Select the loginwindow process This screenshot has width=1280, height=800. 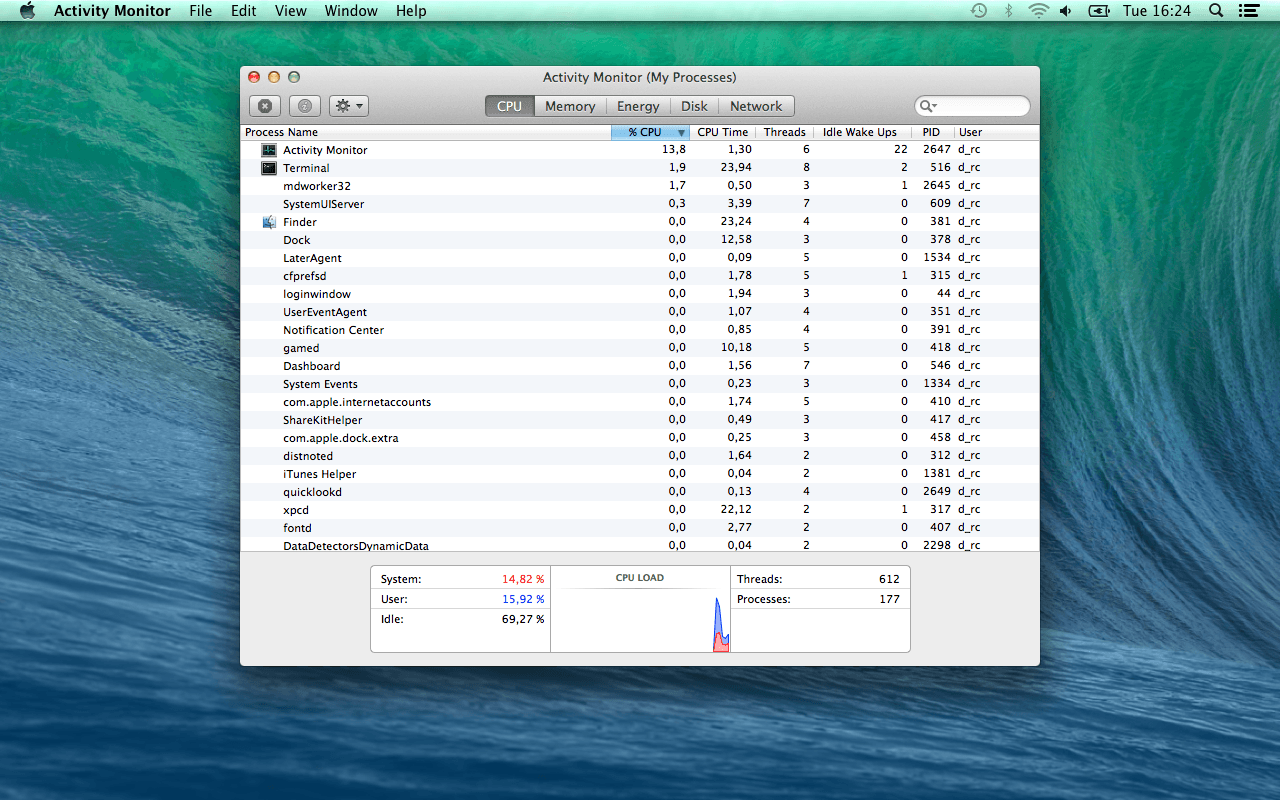640,294
